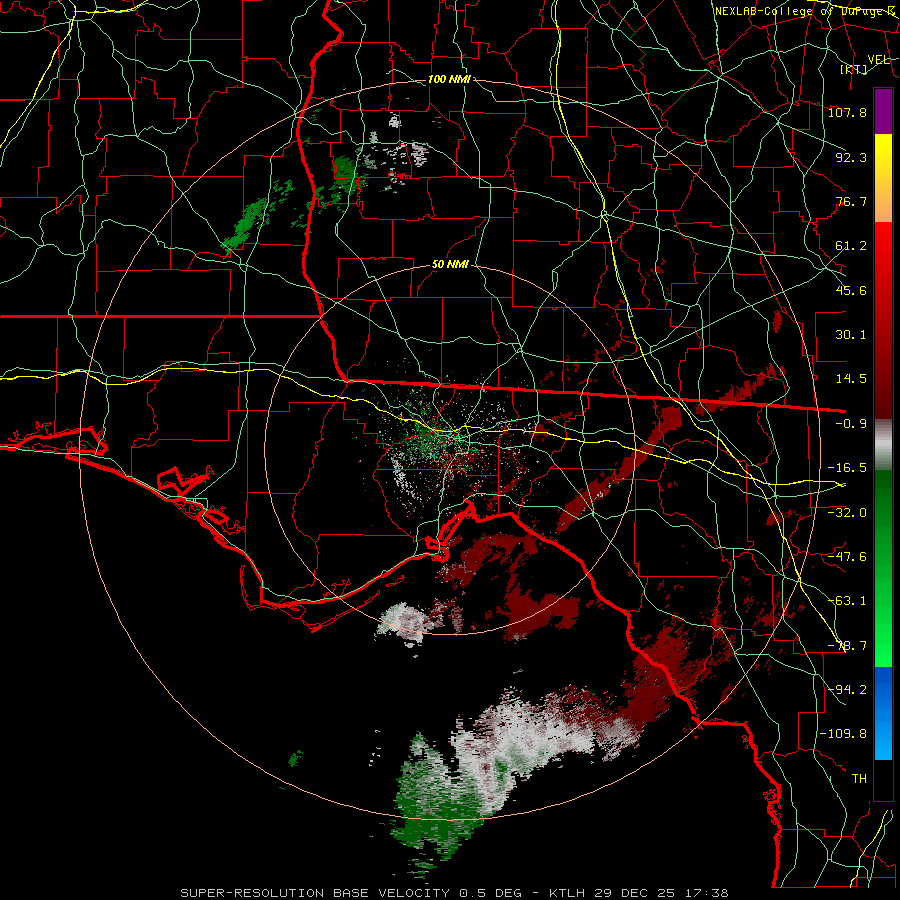Click the gray segment of the color bar

point(883,445)
